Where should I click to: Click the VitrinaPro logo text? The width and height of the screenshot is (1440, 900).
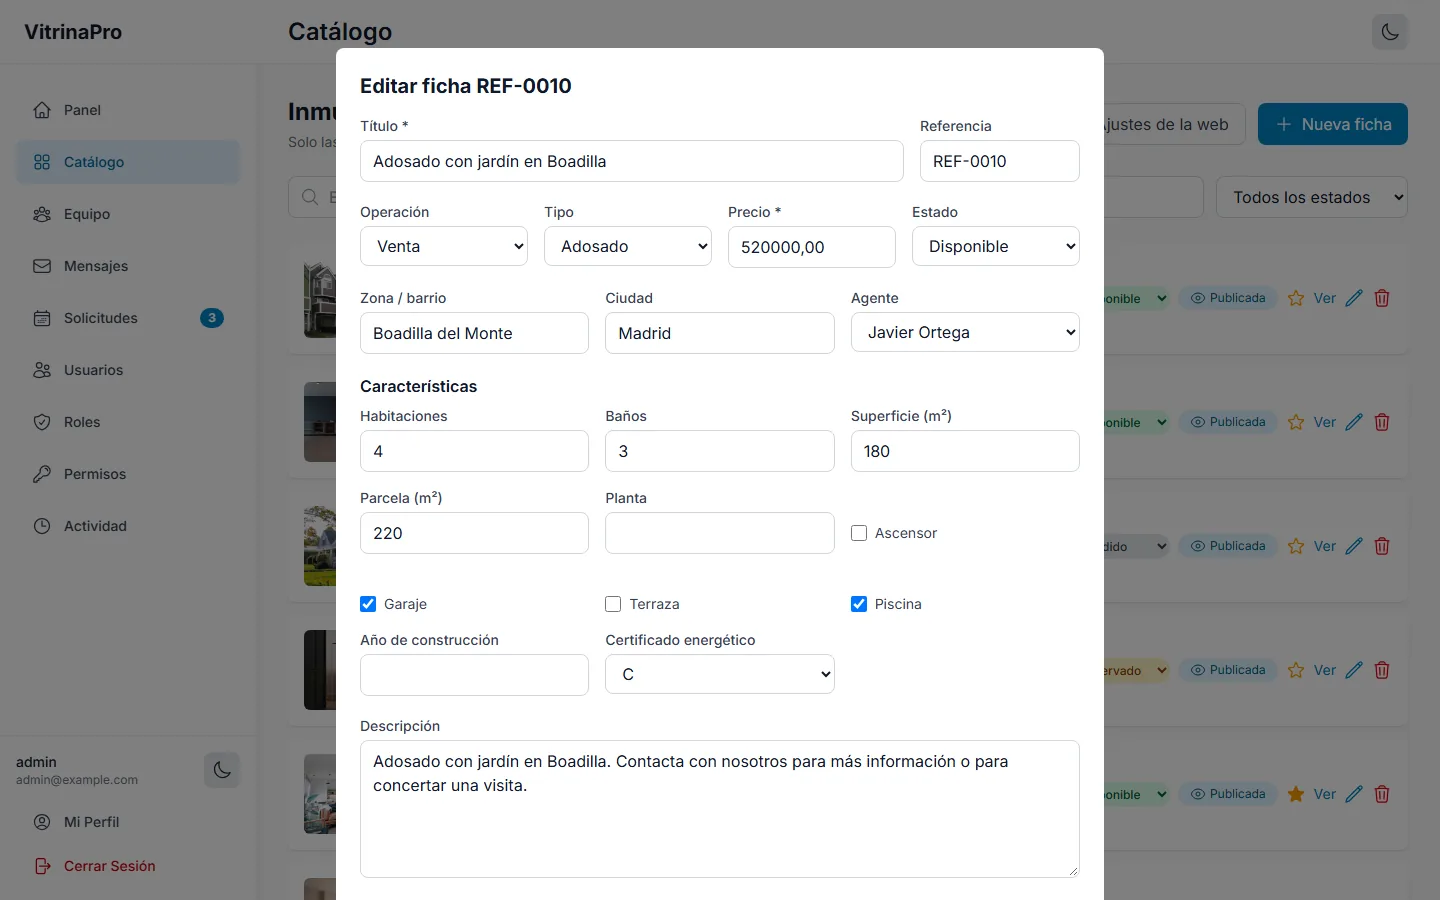(73, 32)
